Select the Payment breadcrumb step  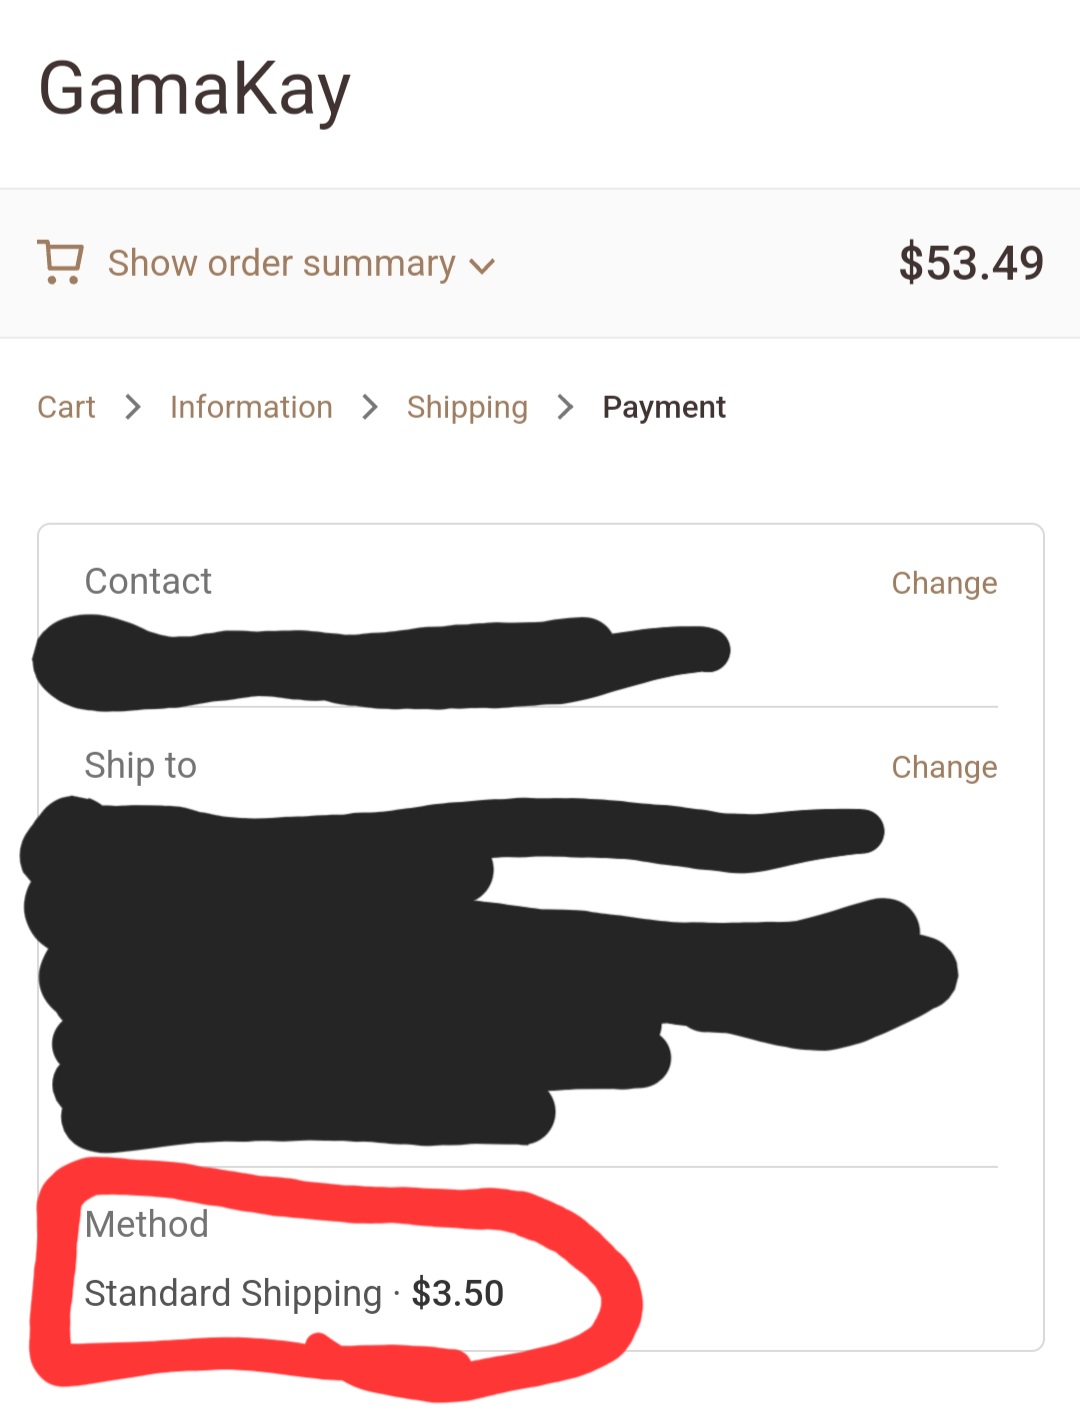coord(664,407)
